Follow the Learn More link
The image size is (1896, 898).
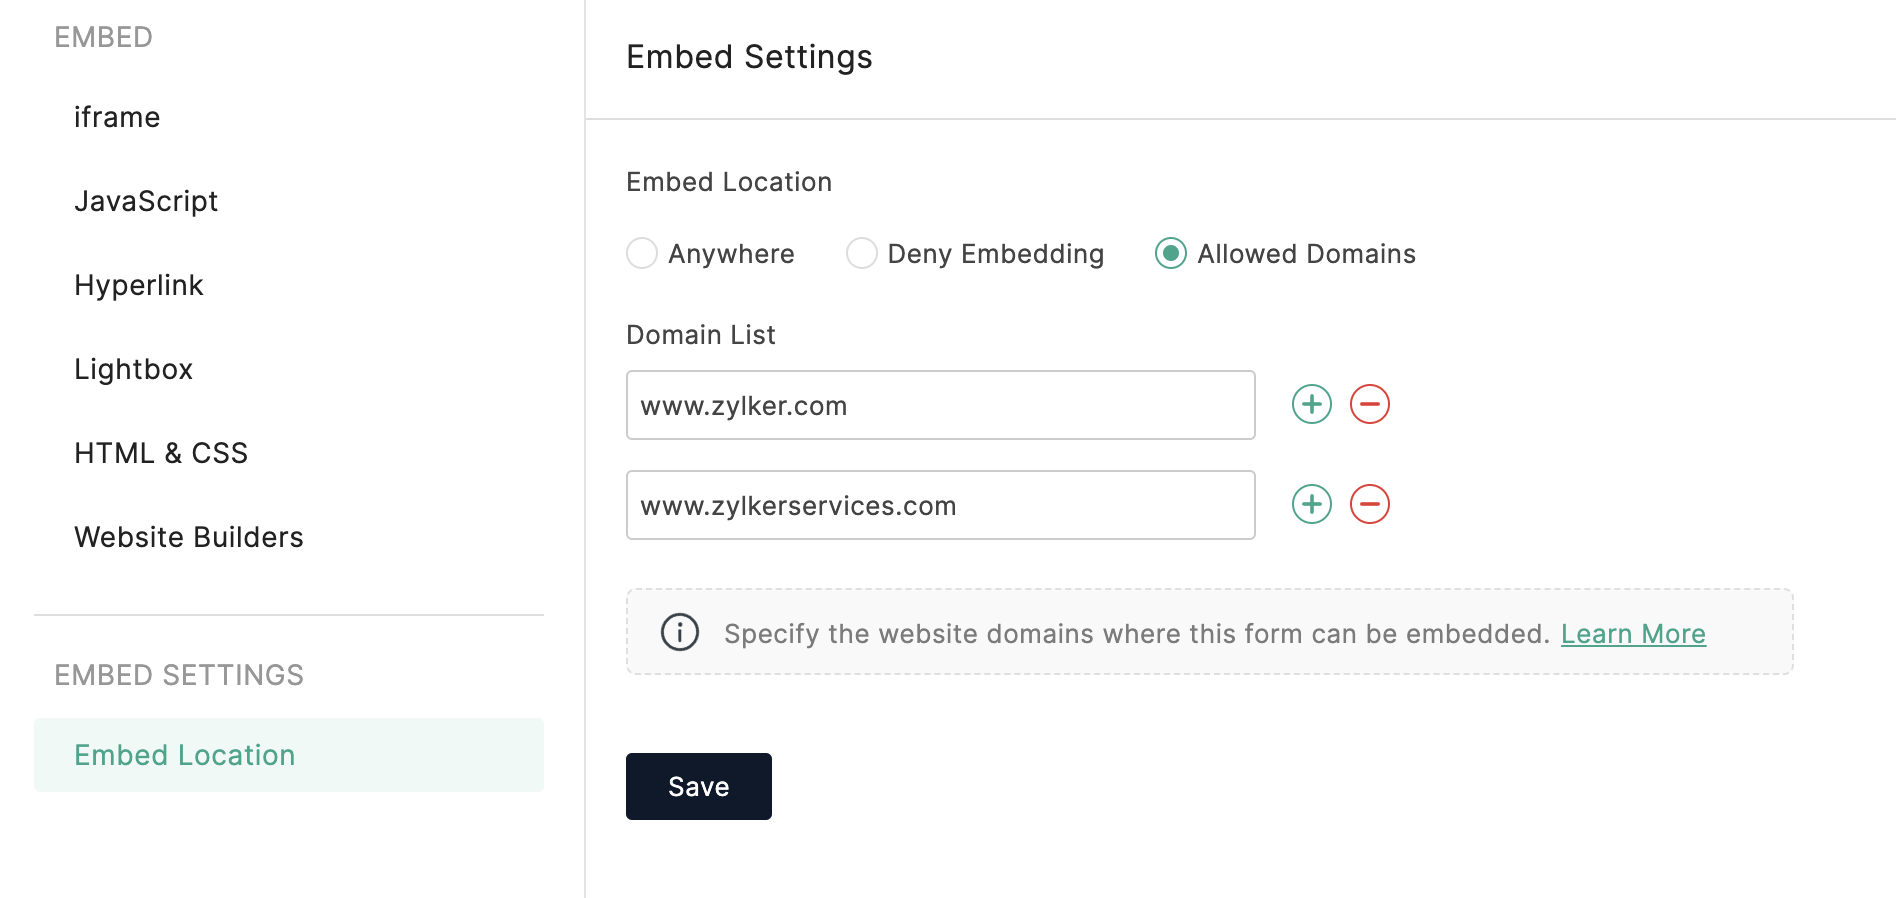pyautogui.click(x=1633, y=634)
